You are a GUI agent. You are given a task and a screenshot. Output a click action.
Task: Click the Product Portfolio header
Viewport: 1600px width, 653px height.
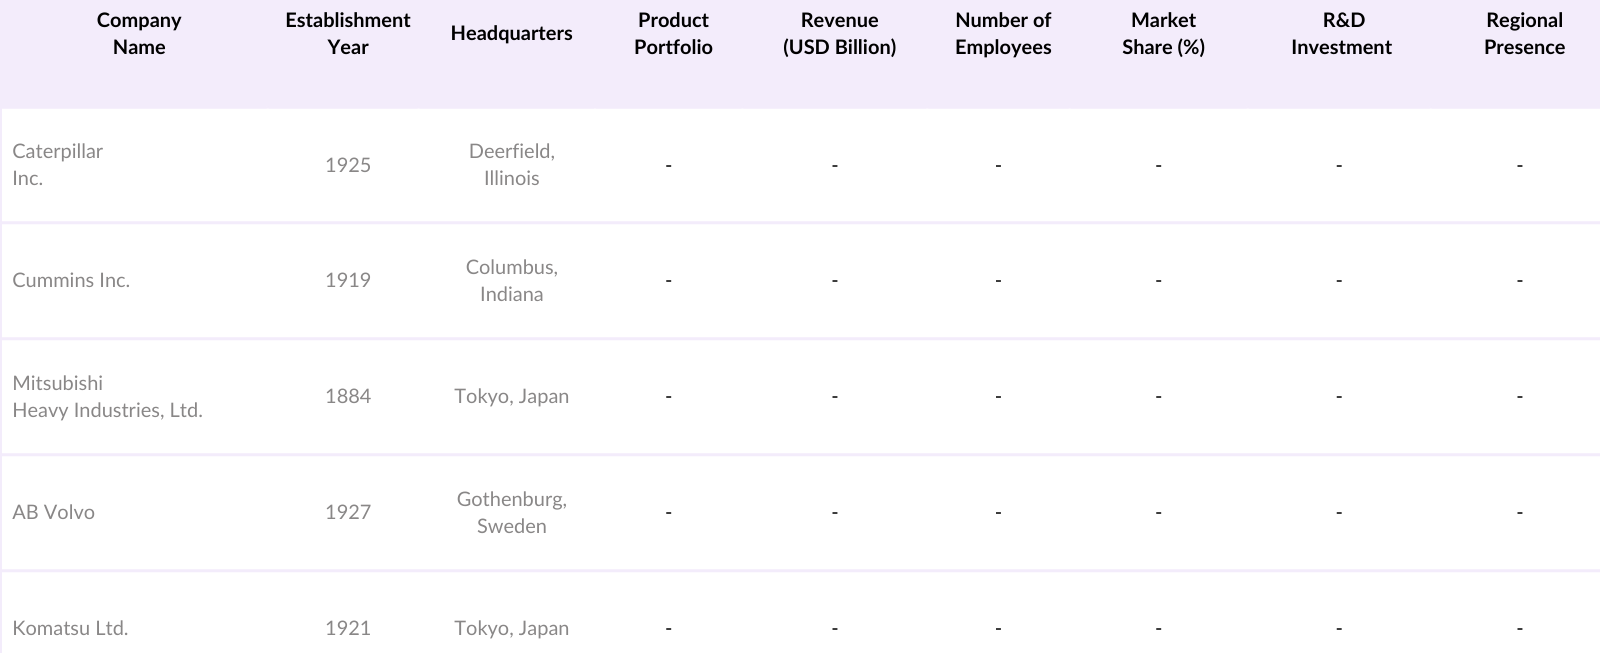pyautogui.click(x=673, y=34)
